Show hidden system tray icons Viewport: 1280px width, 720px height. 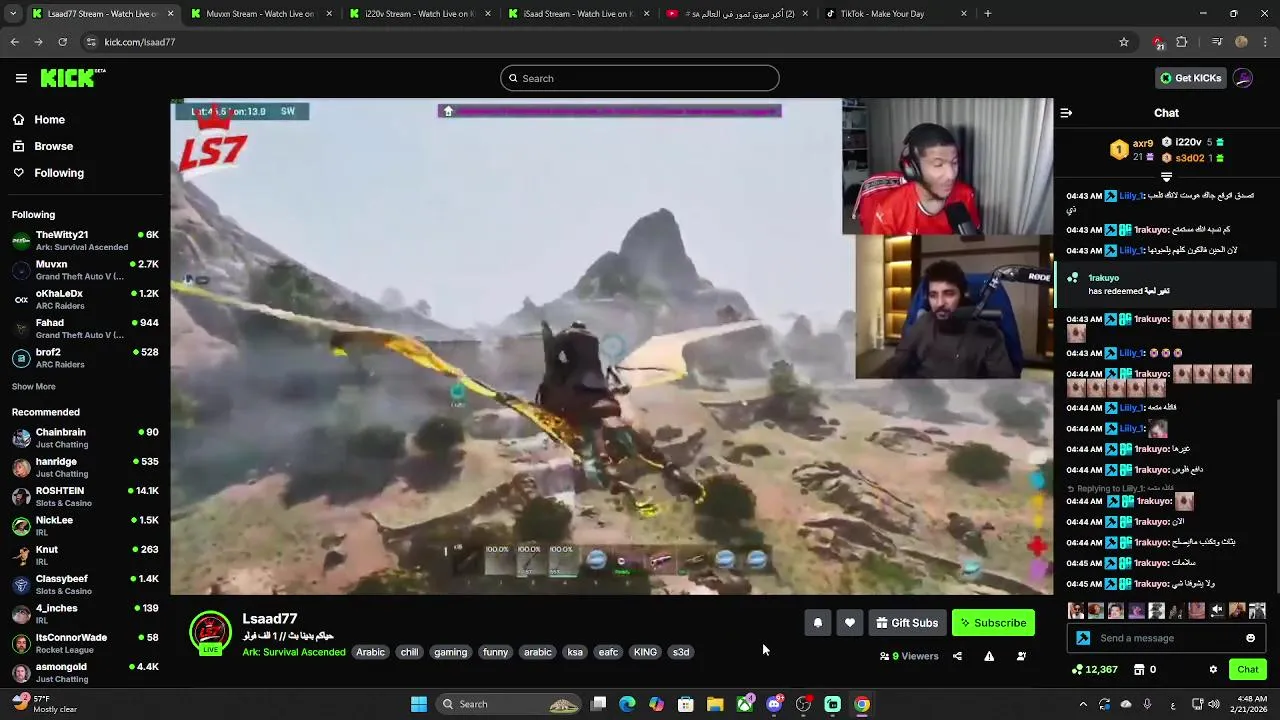pos(1083,704)
